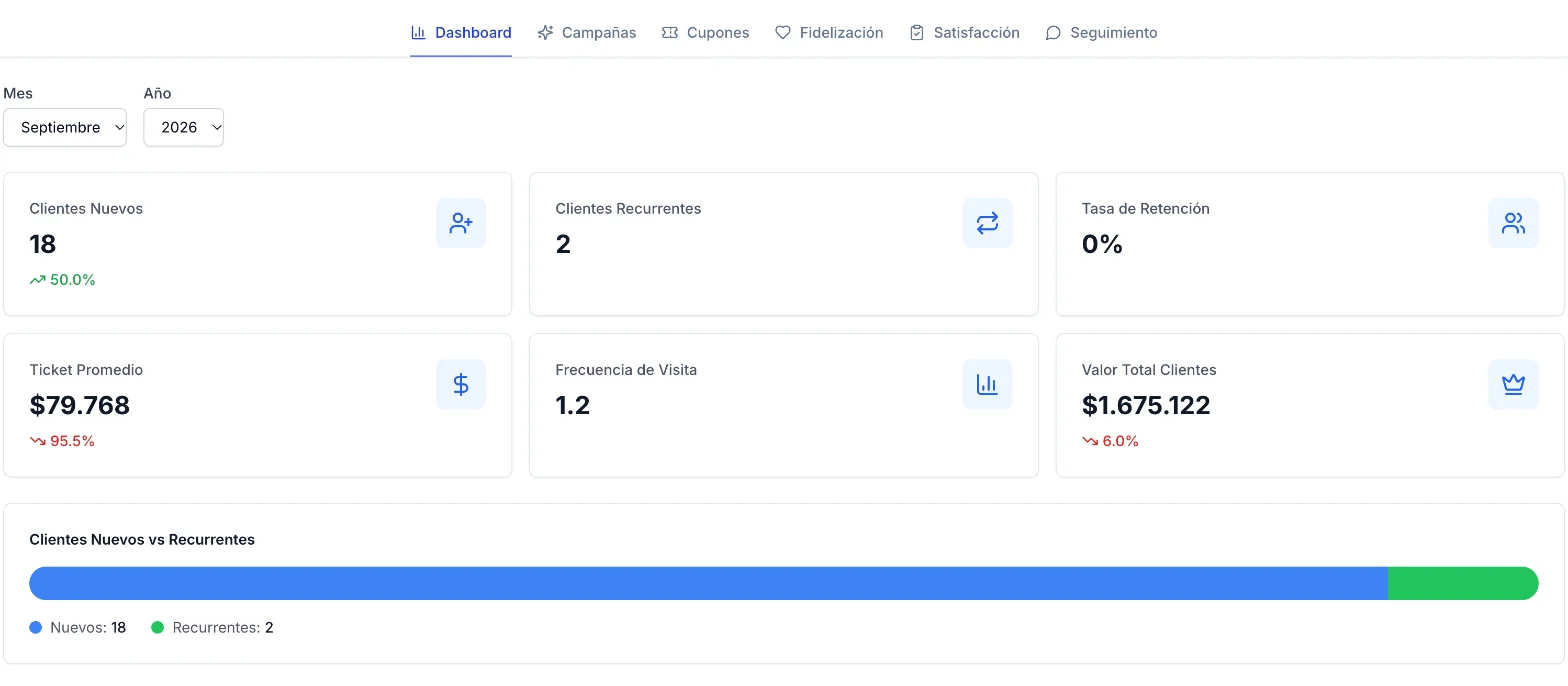1568x686 pixels.
Task: Click the green Recurrentes segment of the bar
Action: pyautogui.click(x=1463, y=583)
